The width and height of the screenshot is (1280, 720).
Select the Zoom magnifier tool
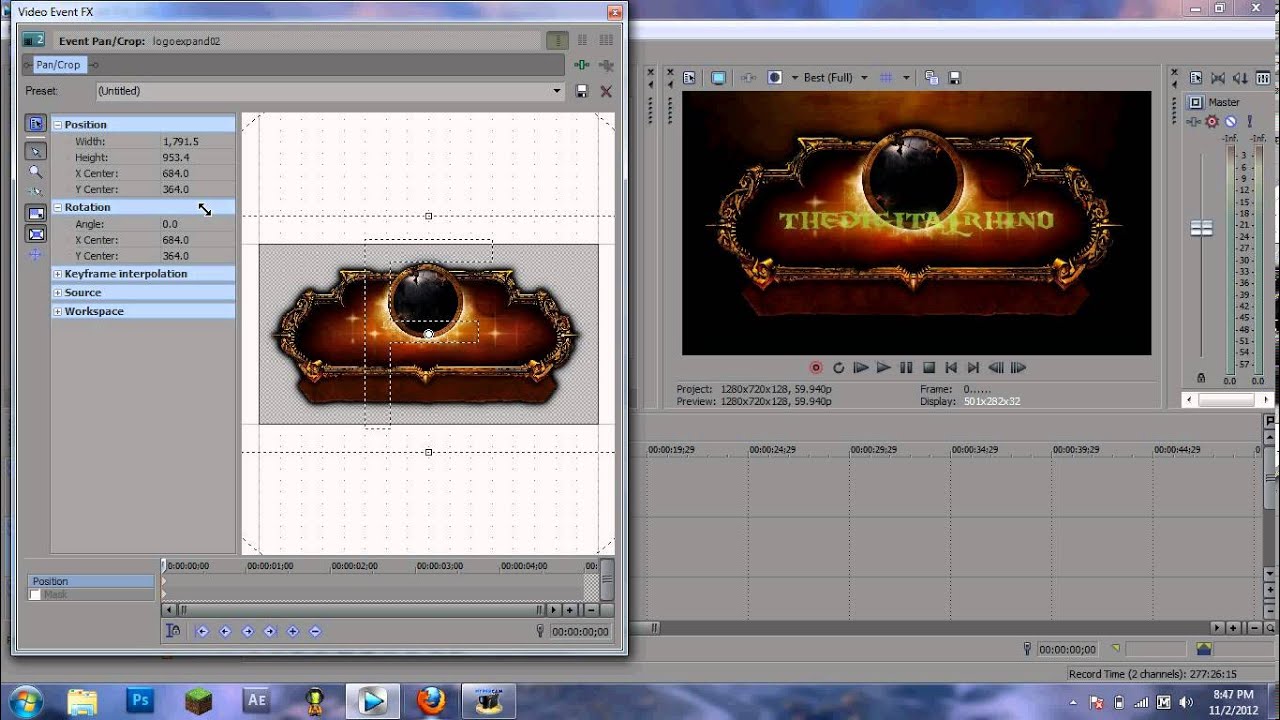click(36, 171)
